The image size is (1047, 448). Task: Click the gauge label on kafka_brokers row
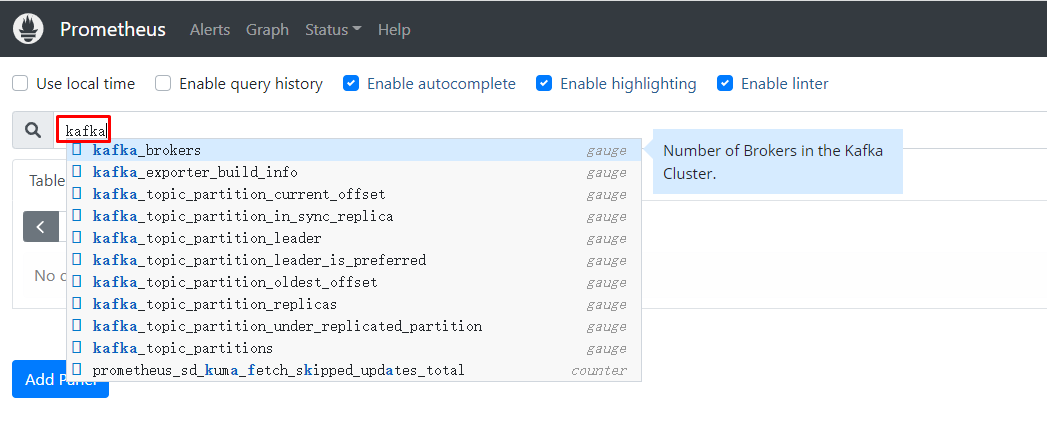pyautogui.click(x=606, y=151)
